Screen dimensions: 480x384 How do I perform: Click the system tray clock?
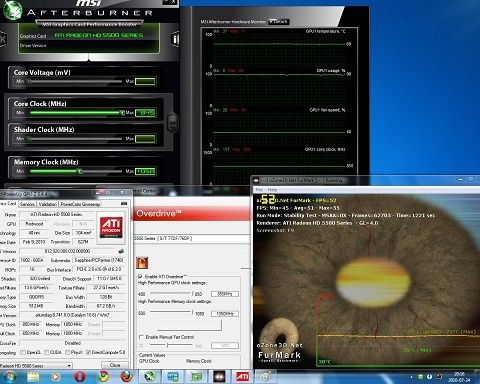[x=459, y=377]
